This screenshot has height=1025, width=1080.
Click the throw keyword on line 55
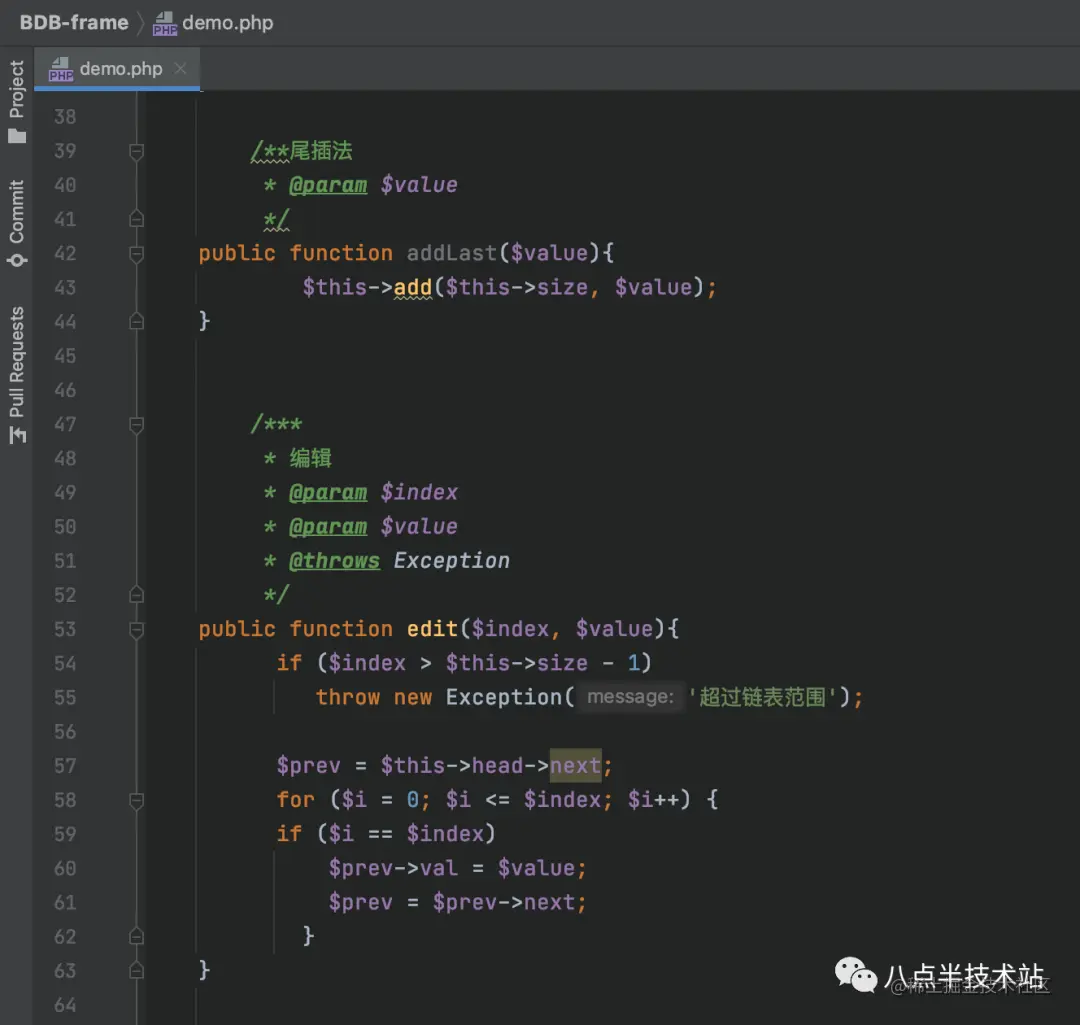[x=348, y=697]
